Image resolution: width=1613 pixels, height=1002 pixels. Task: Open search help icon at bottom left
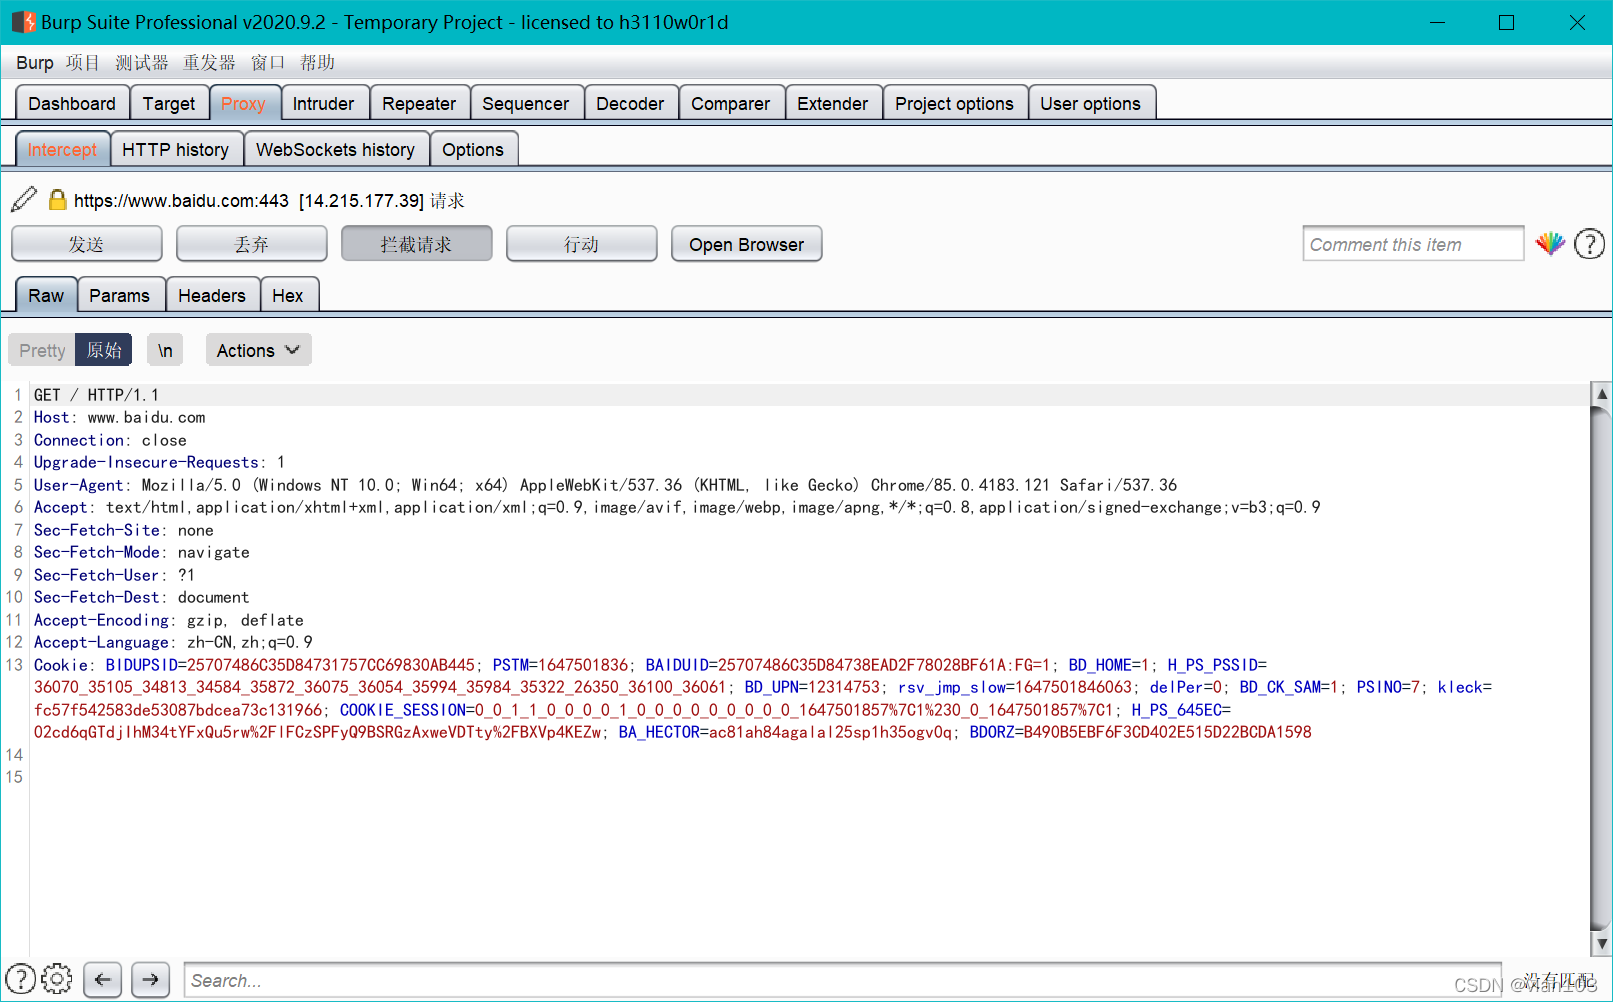20,979
